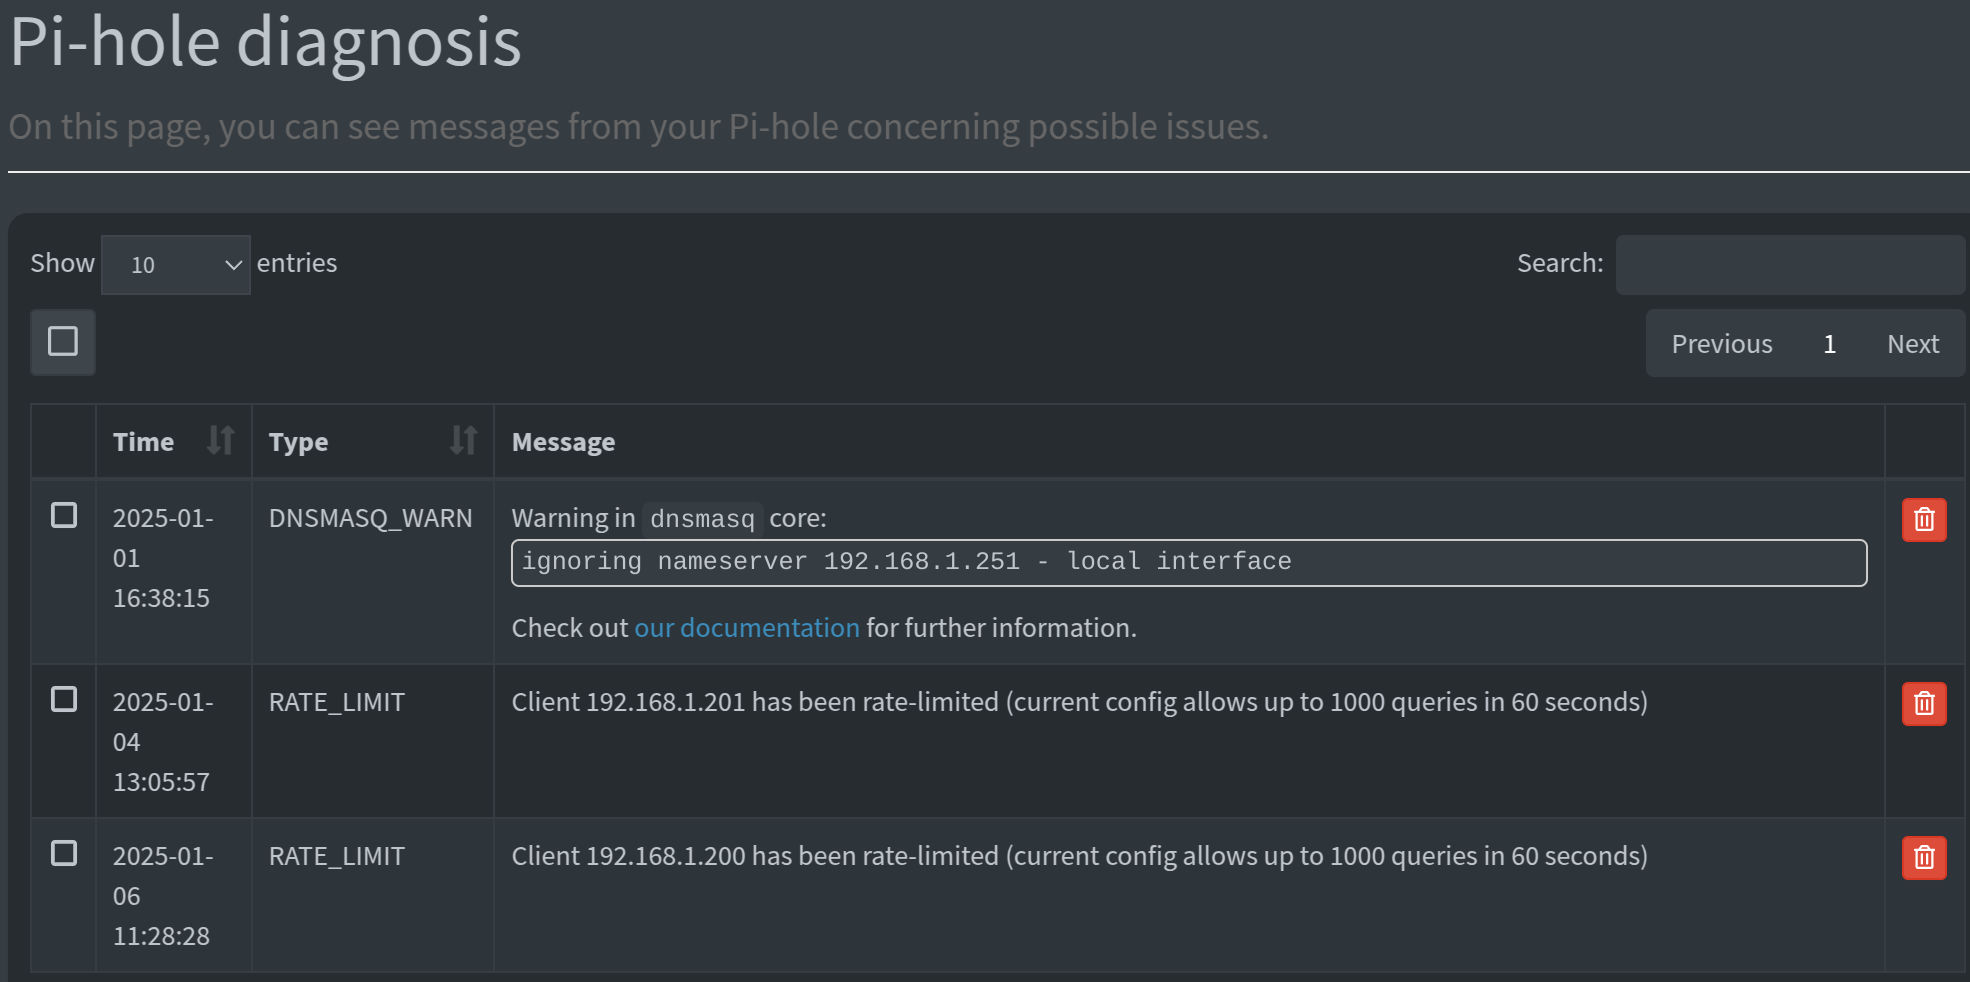The height and width of the screenshot is (982, 1970).
Task: Open the Show entries dropdown
Action: (x=176, y=265)
